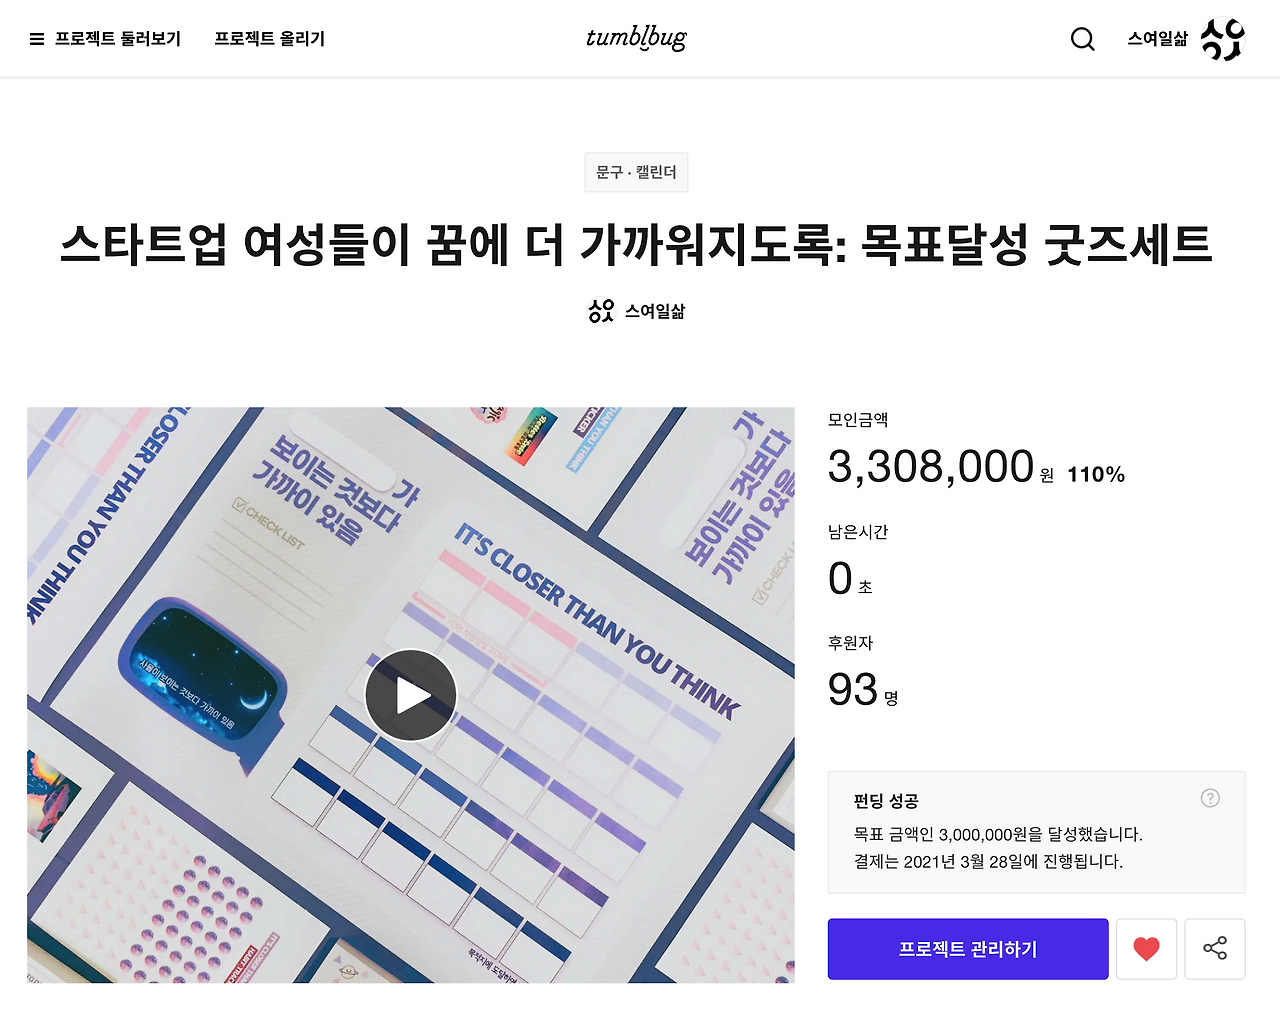Click the 93 backers count
Viewport: 1280px width, 1014px height.
(x=853, y=689)
